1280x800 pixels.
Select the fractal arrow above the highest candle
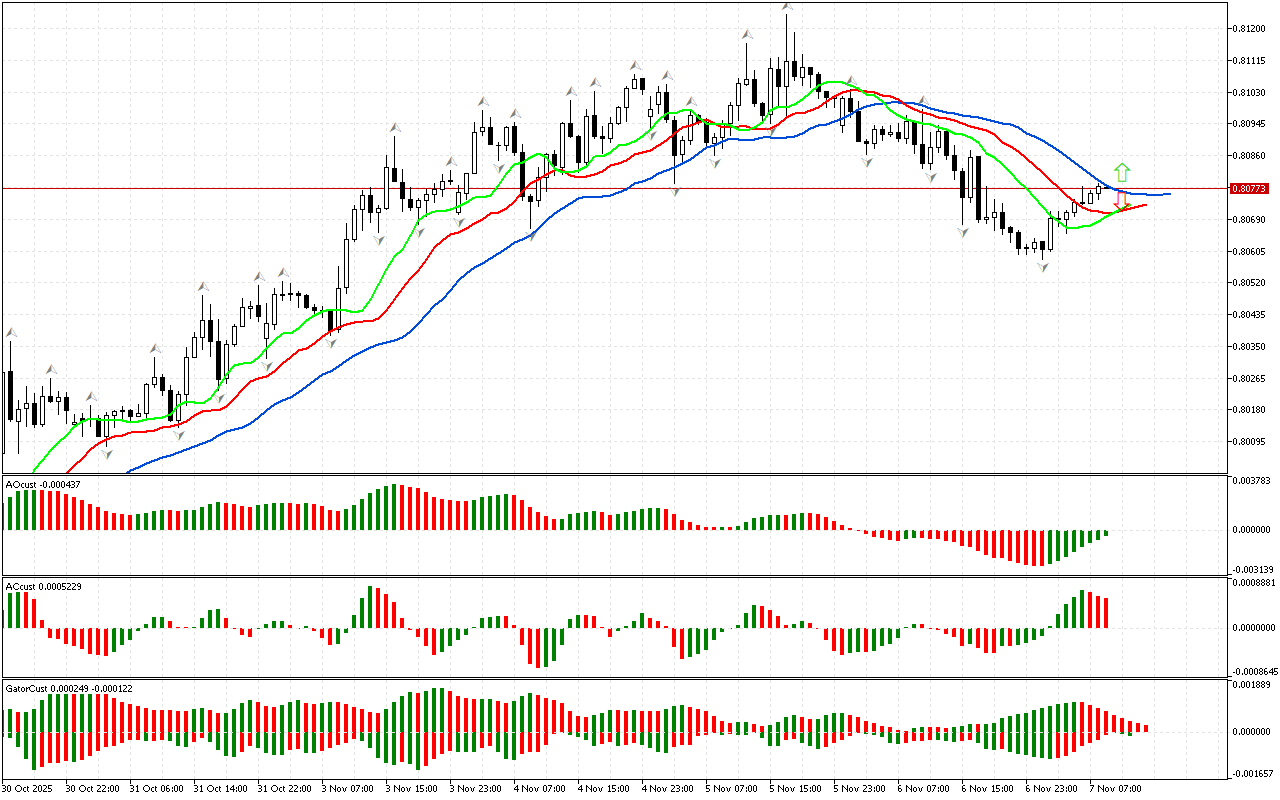[787, 8]
